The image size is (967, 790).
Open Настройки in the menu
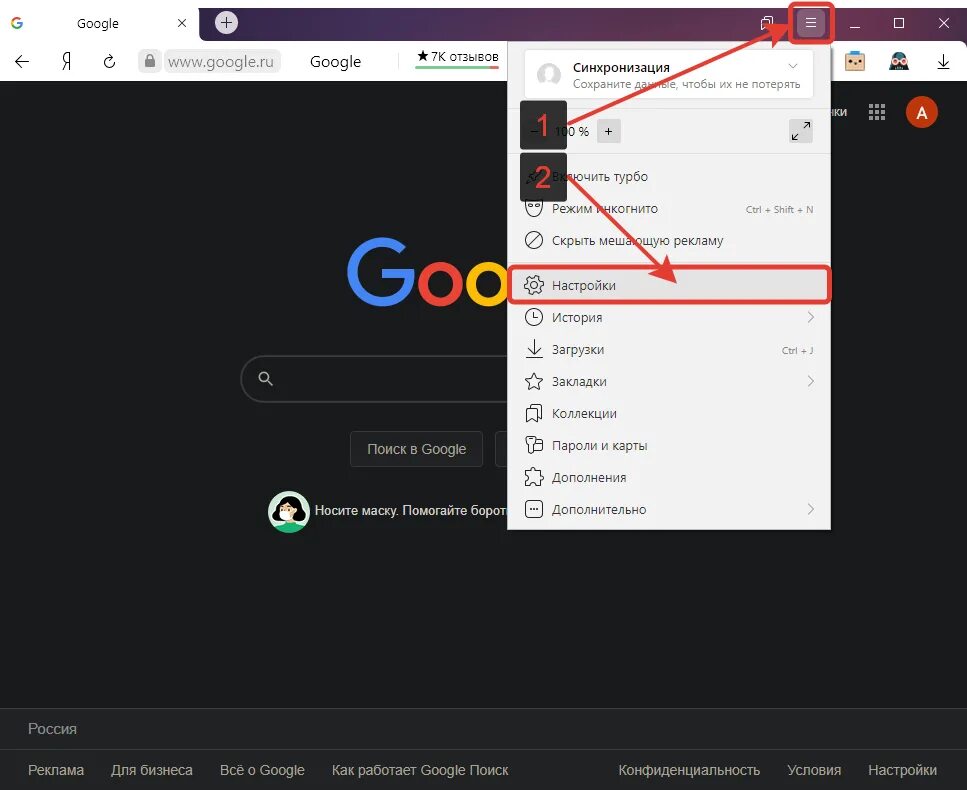coord(669,286)
